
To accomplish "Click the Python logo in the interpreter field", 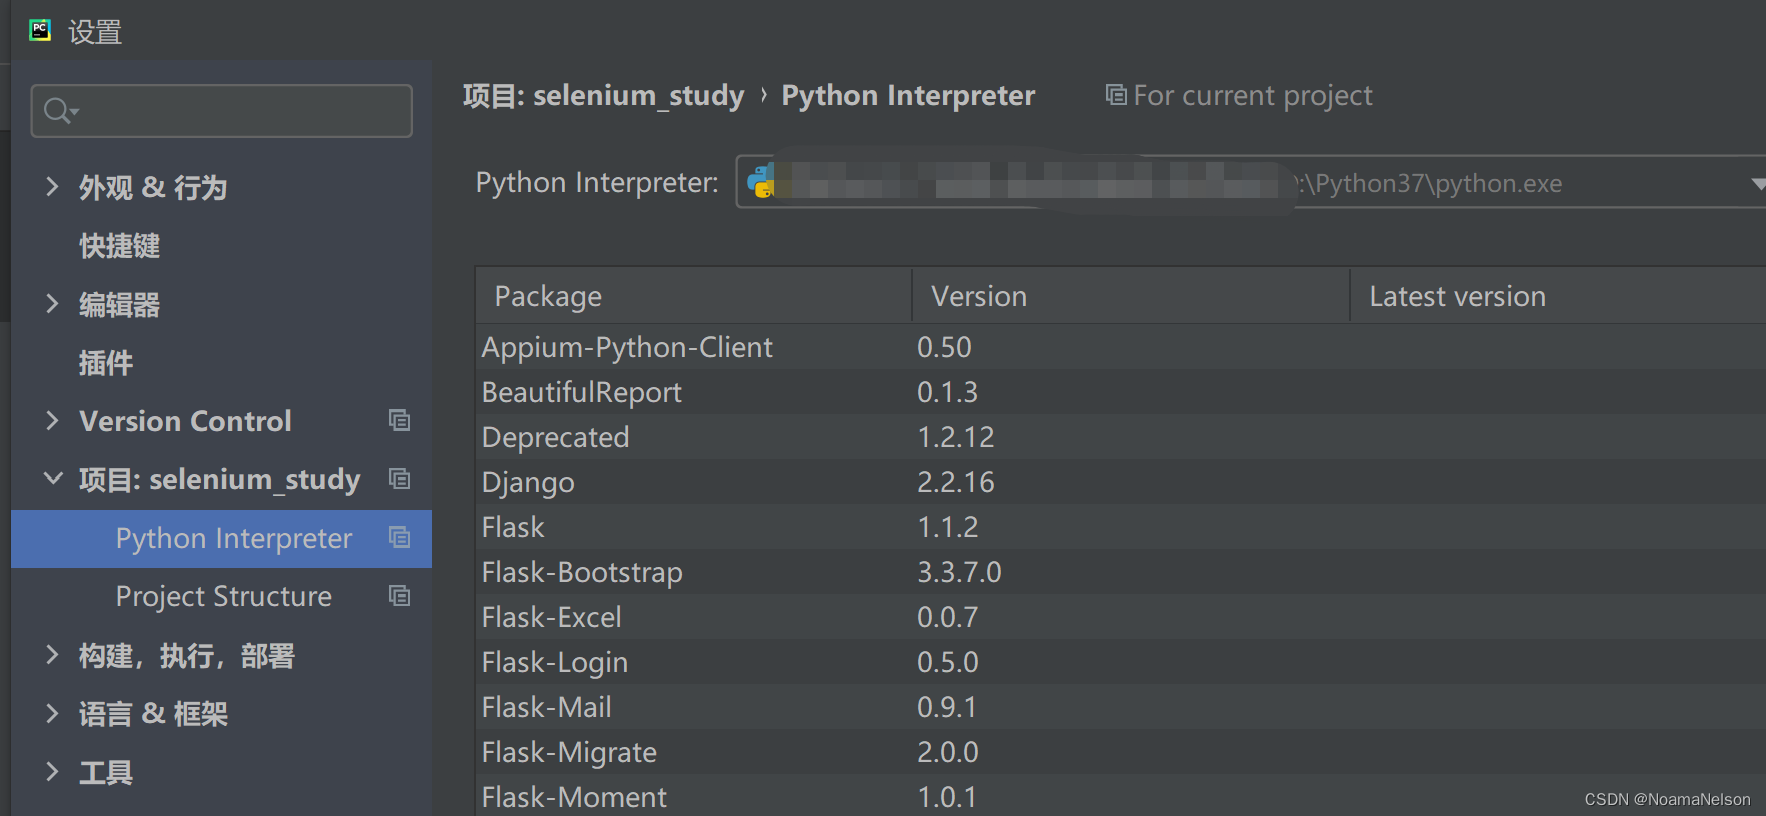I will pos(761,182).
